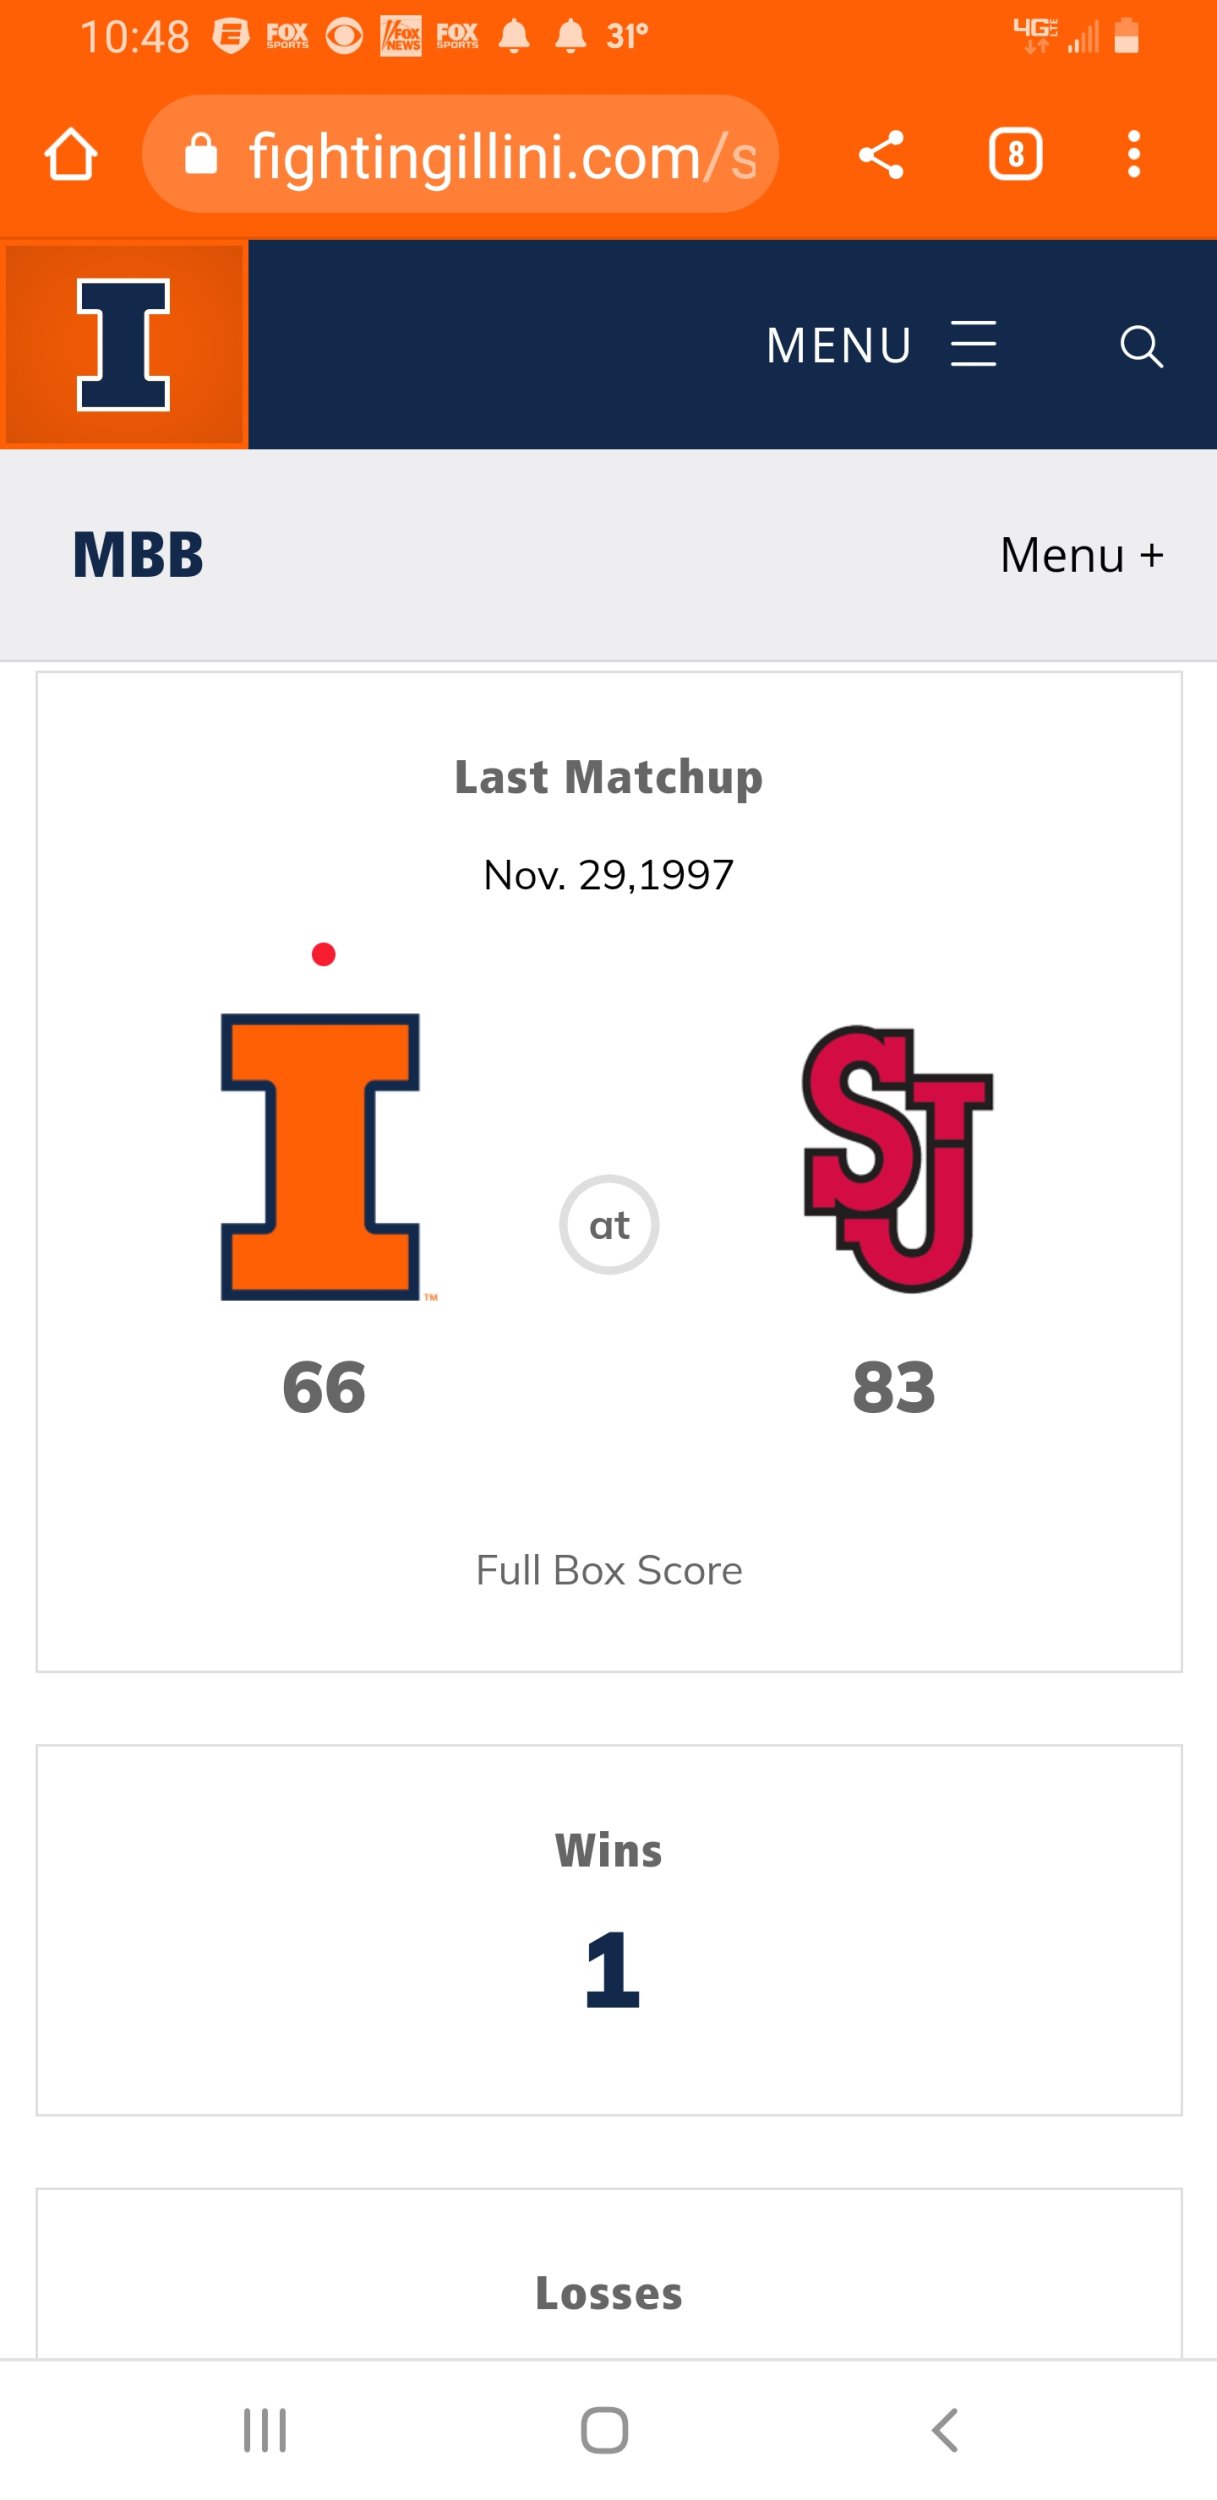Tap the MBB section heading
The height and width of the screenshot is (2500, 1217).
pos(138,555)
